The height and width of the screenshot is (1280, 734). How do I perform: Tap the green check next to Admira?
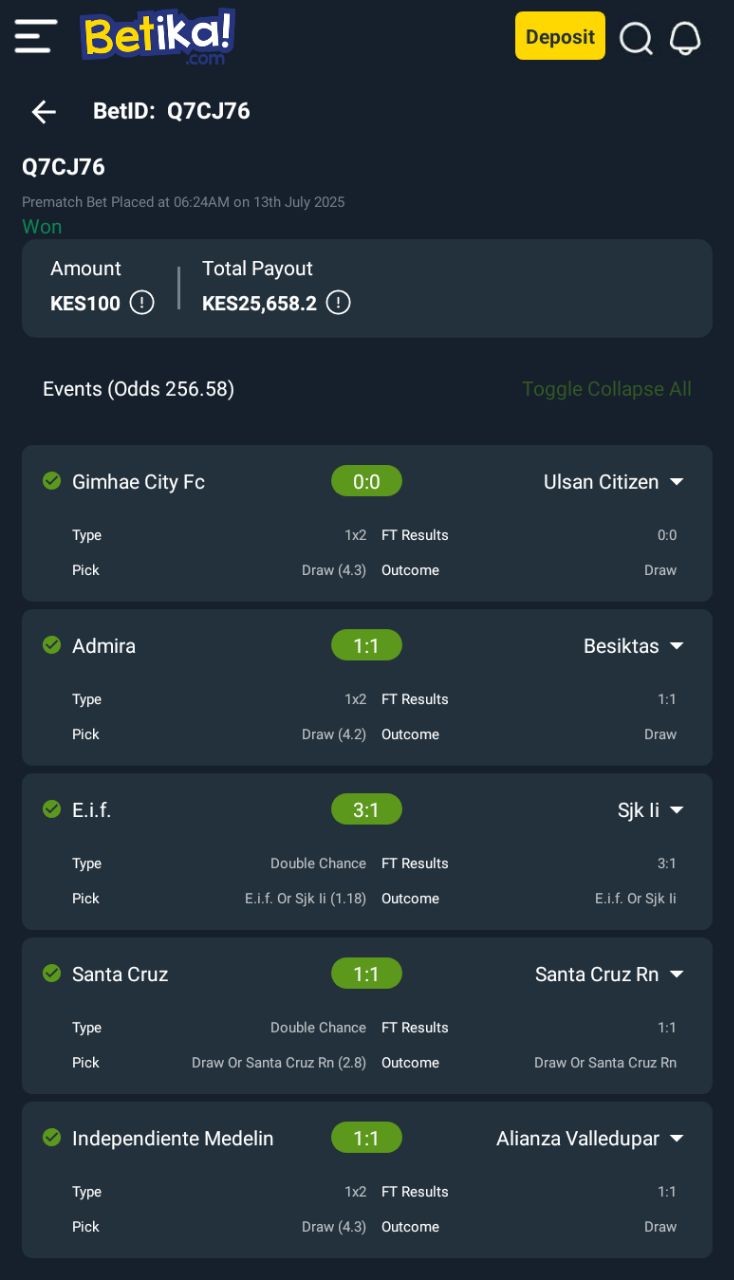pos(52,645)
